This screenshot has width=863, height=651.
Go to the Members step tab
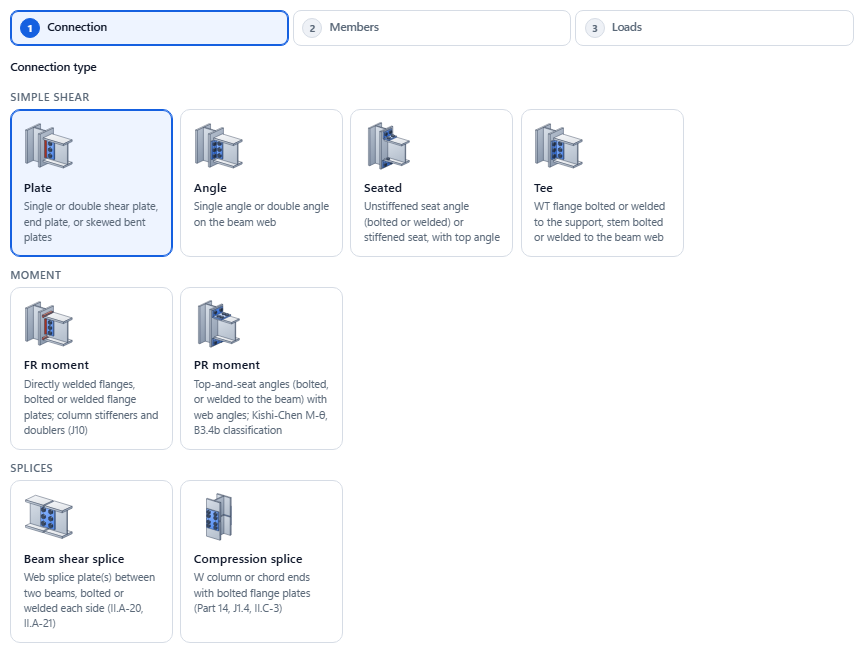[x=432, y=28]
